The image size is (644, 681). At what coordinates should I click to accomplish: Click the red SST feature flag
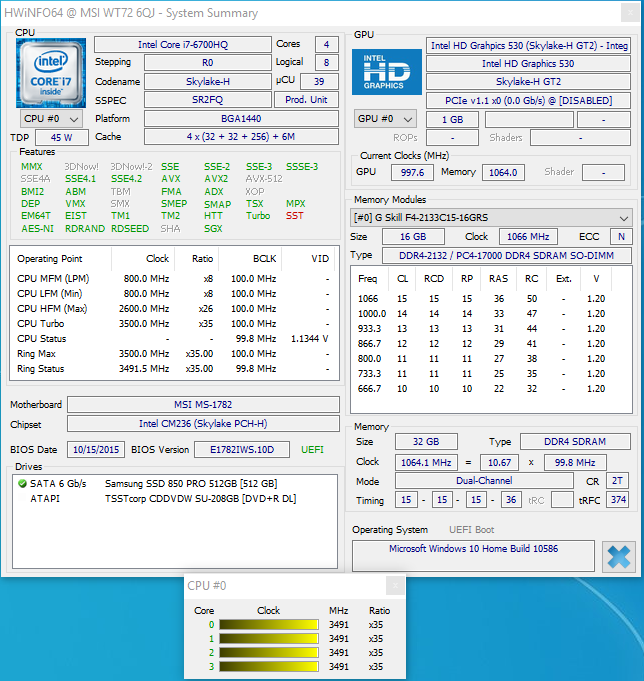click(x=294, y=215)
